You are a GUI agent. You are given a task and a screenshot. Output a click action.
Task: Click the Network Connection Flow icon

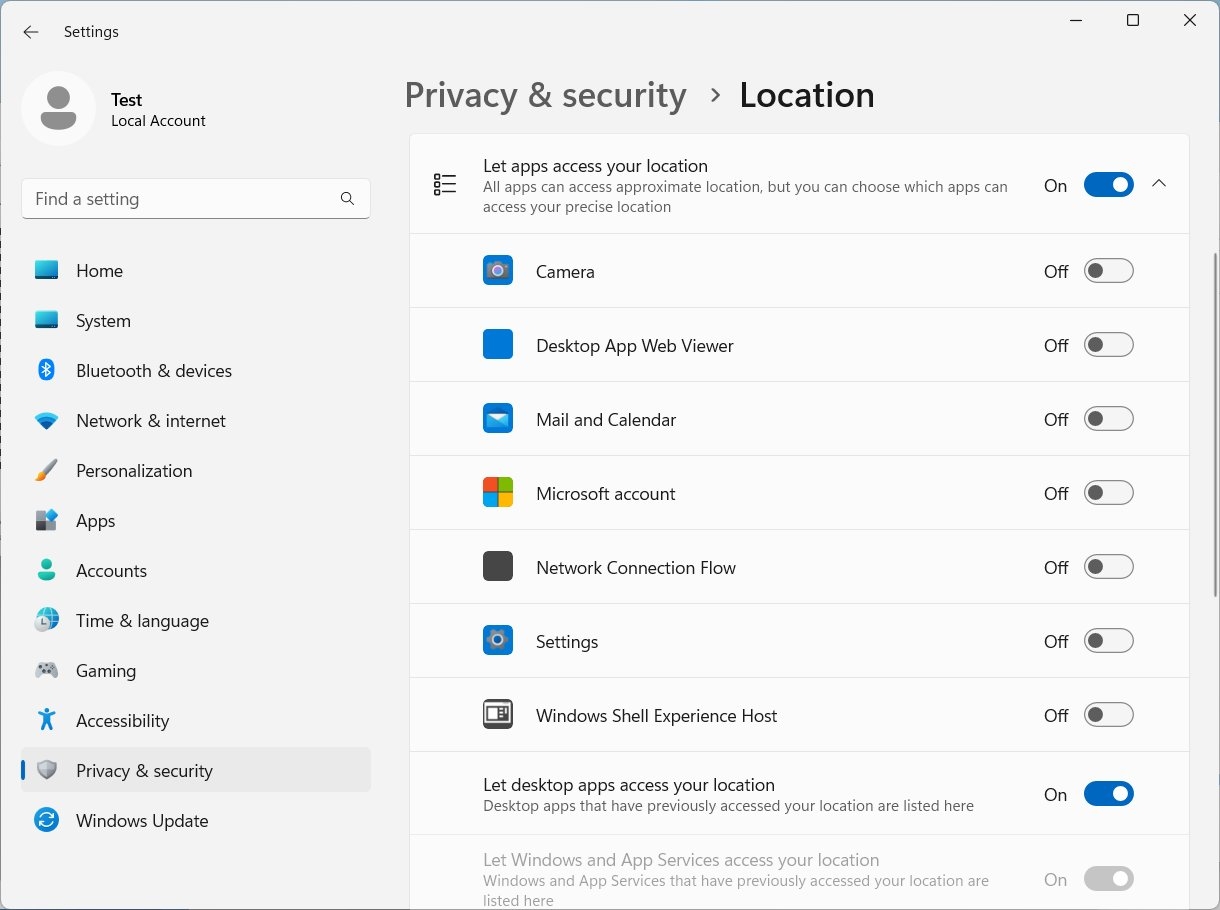pyautogui.click(x=498, y=567)
